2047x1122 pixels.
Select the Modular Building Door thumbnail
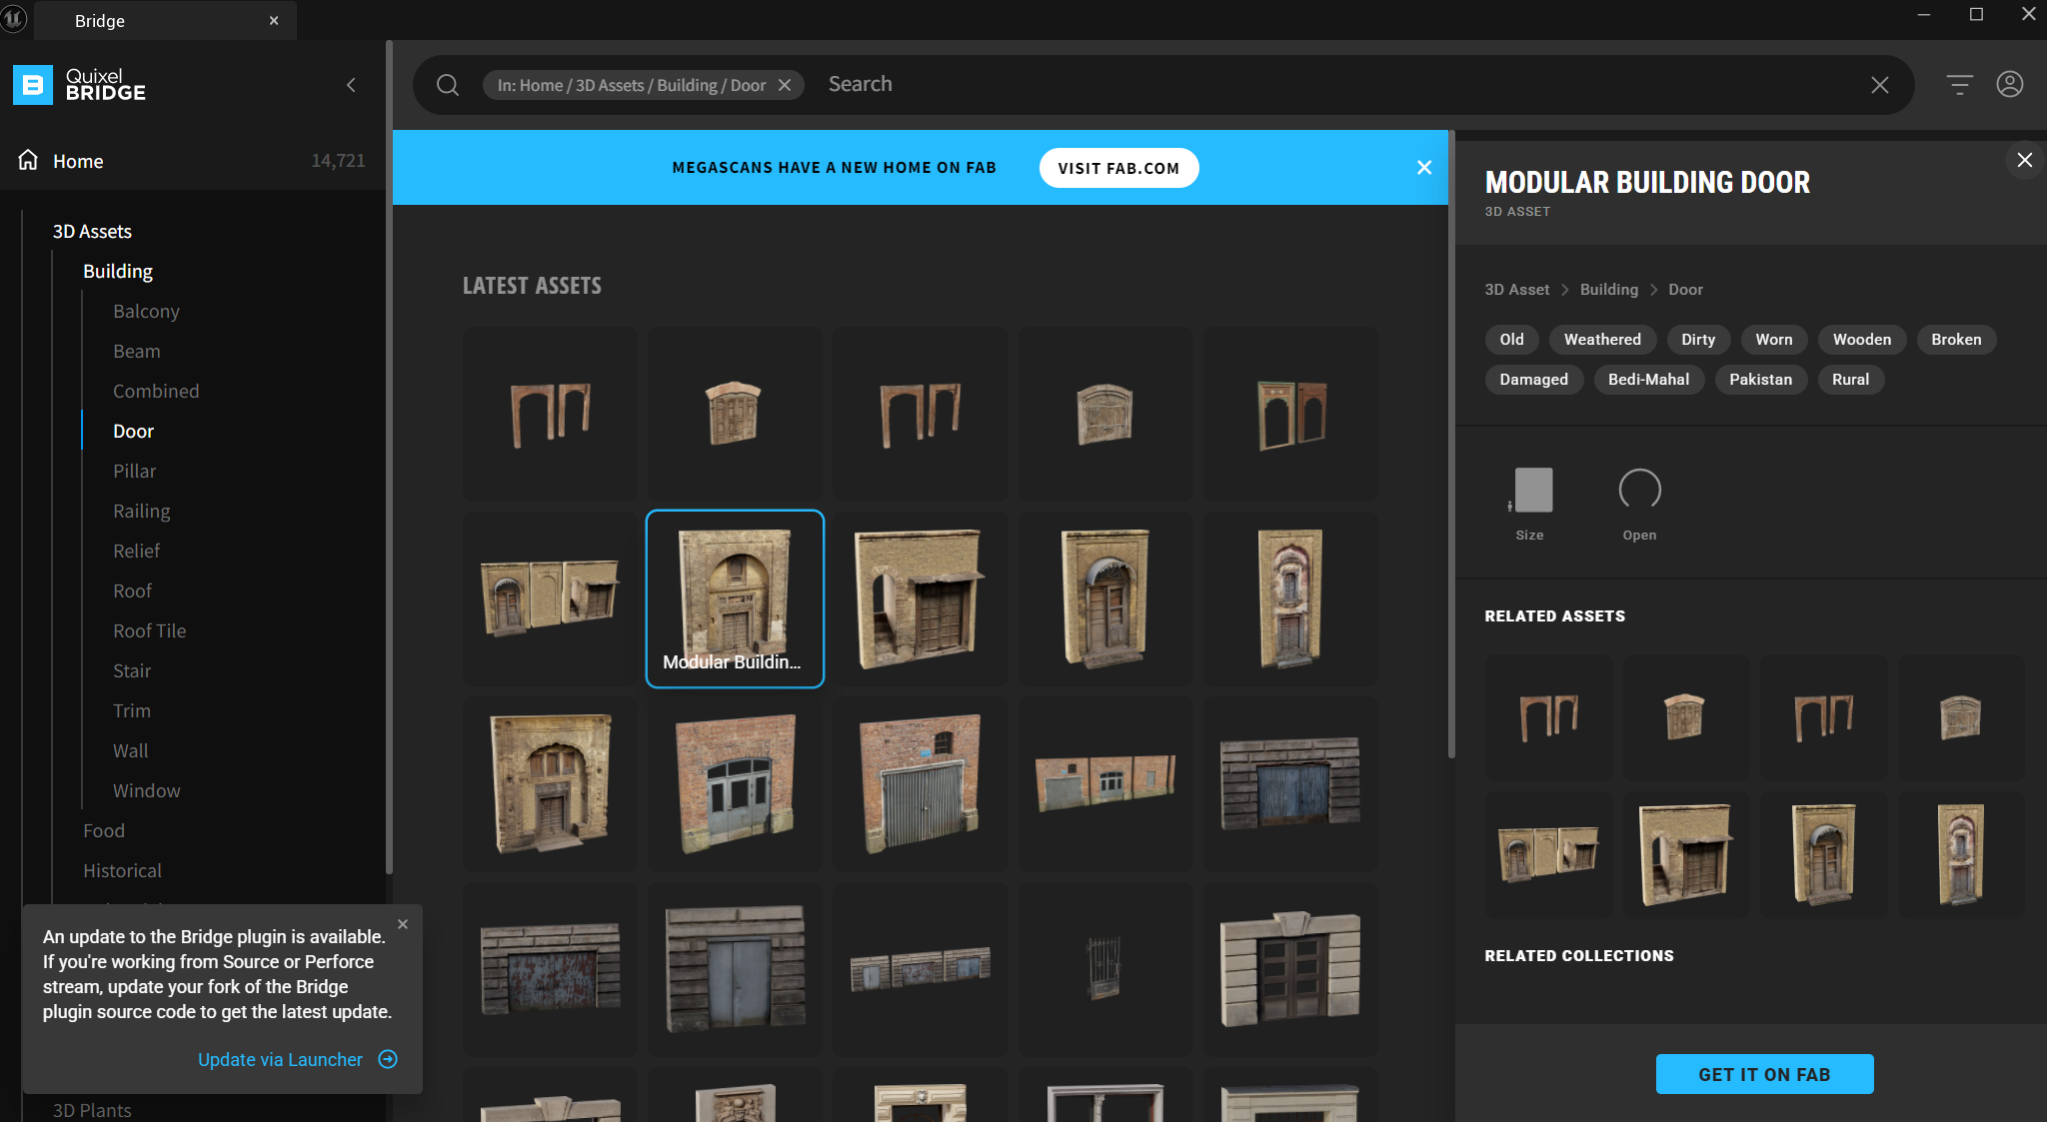point(735,598)
